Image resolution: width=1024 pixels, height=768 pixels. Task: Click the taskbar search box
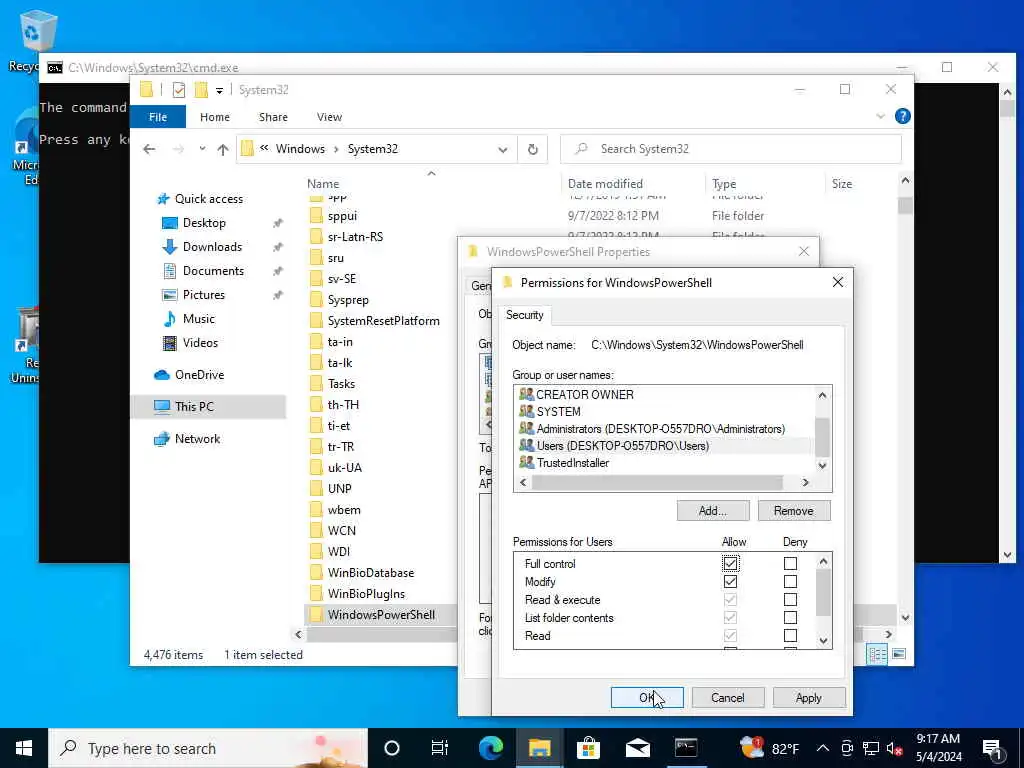(x=208, y=748)
